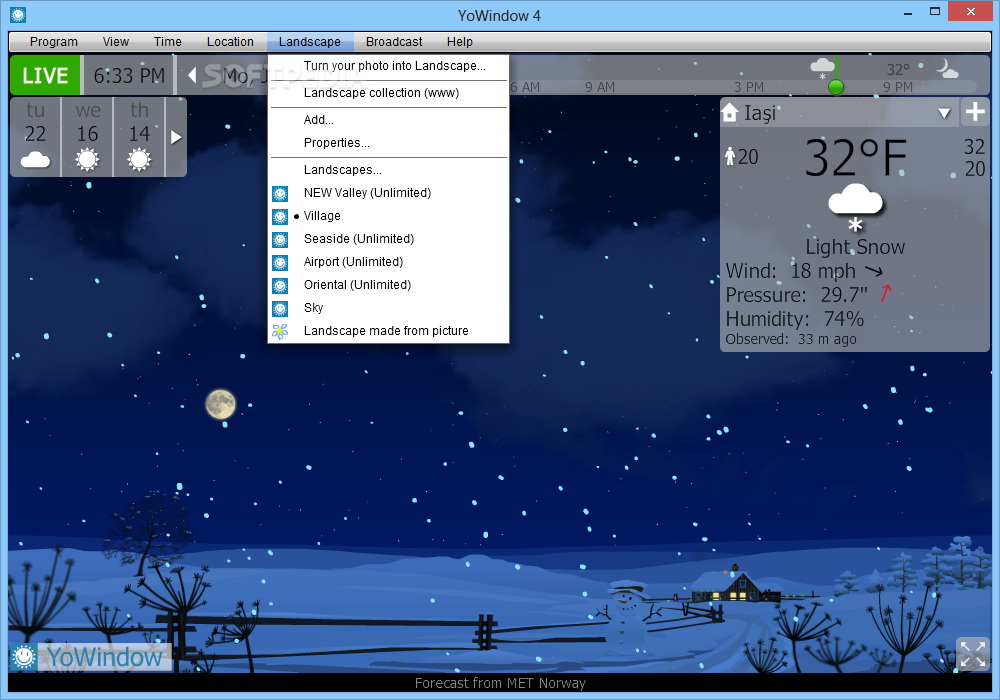Click 9 PM on the timeline
1000x700 pixels.
tap(897, 87)
